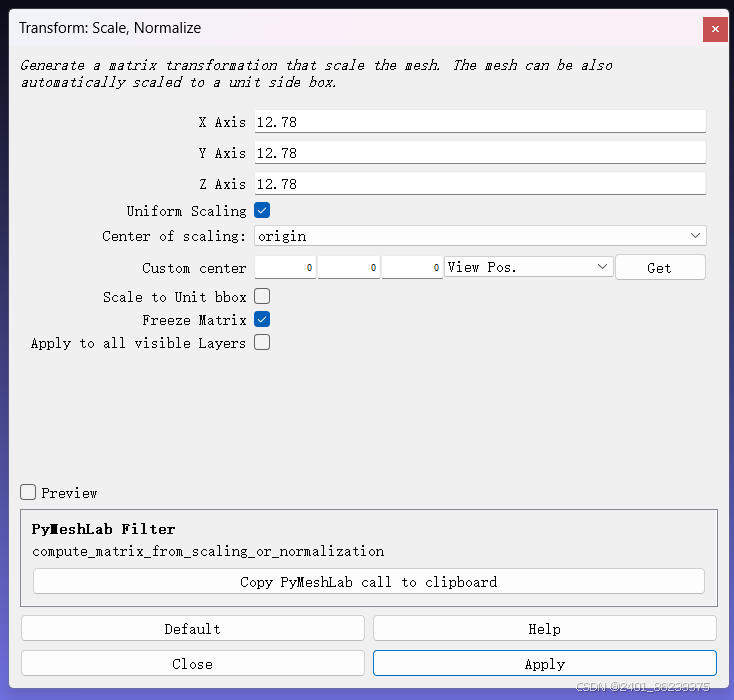This screenshot has height=700, width=734.
Task: Open the Help button
Action: point(544,628)
